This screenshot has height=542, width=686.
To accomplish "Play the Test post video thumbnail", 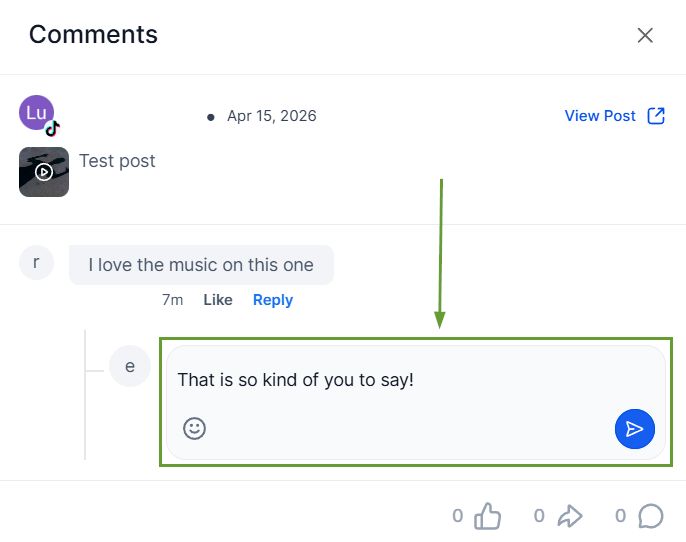I will click(x=44, y=172).
